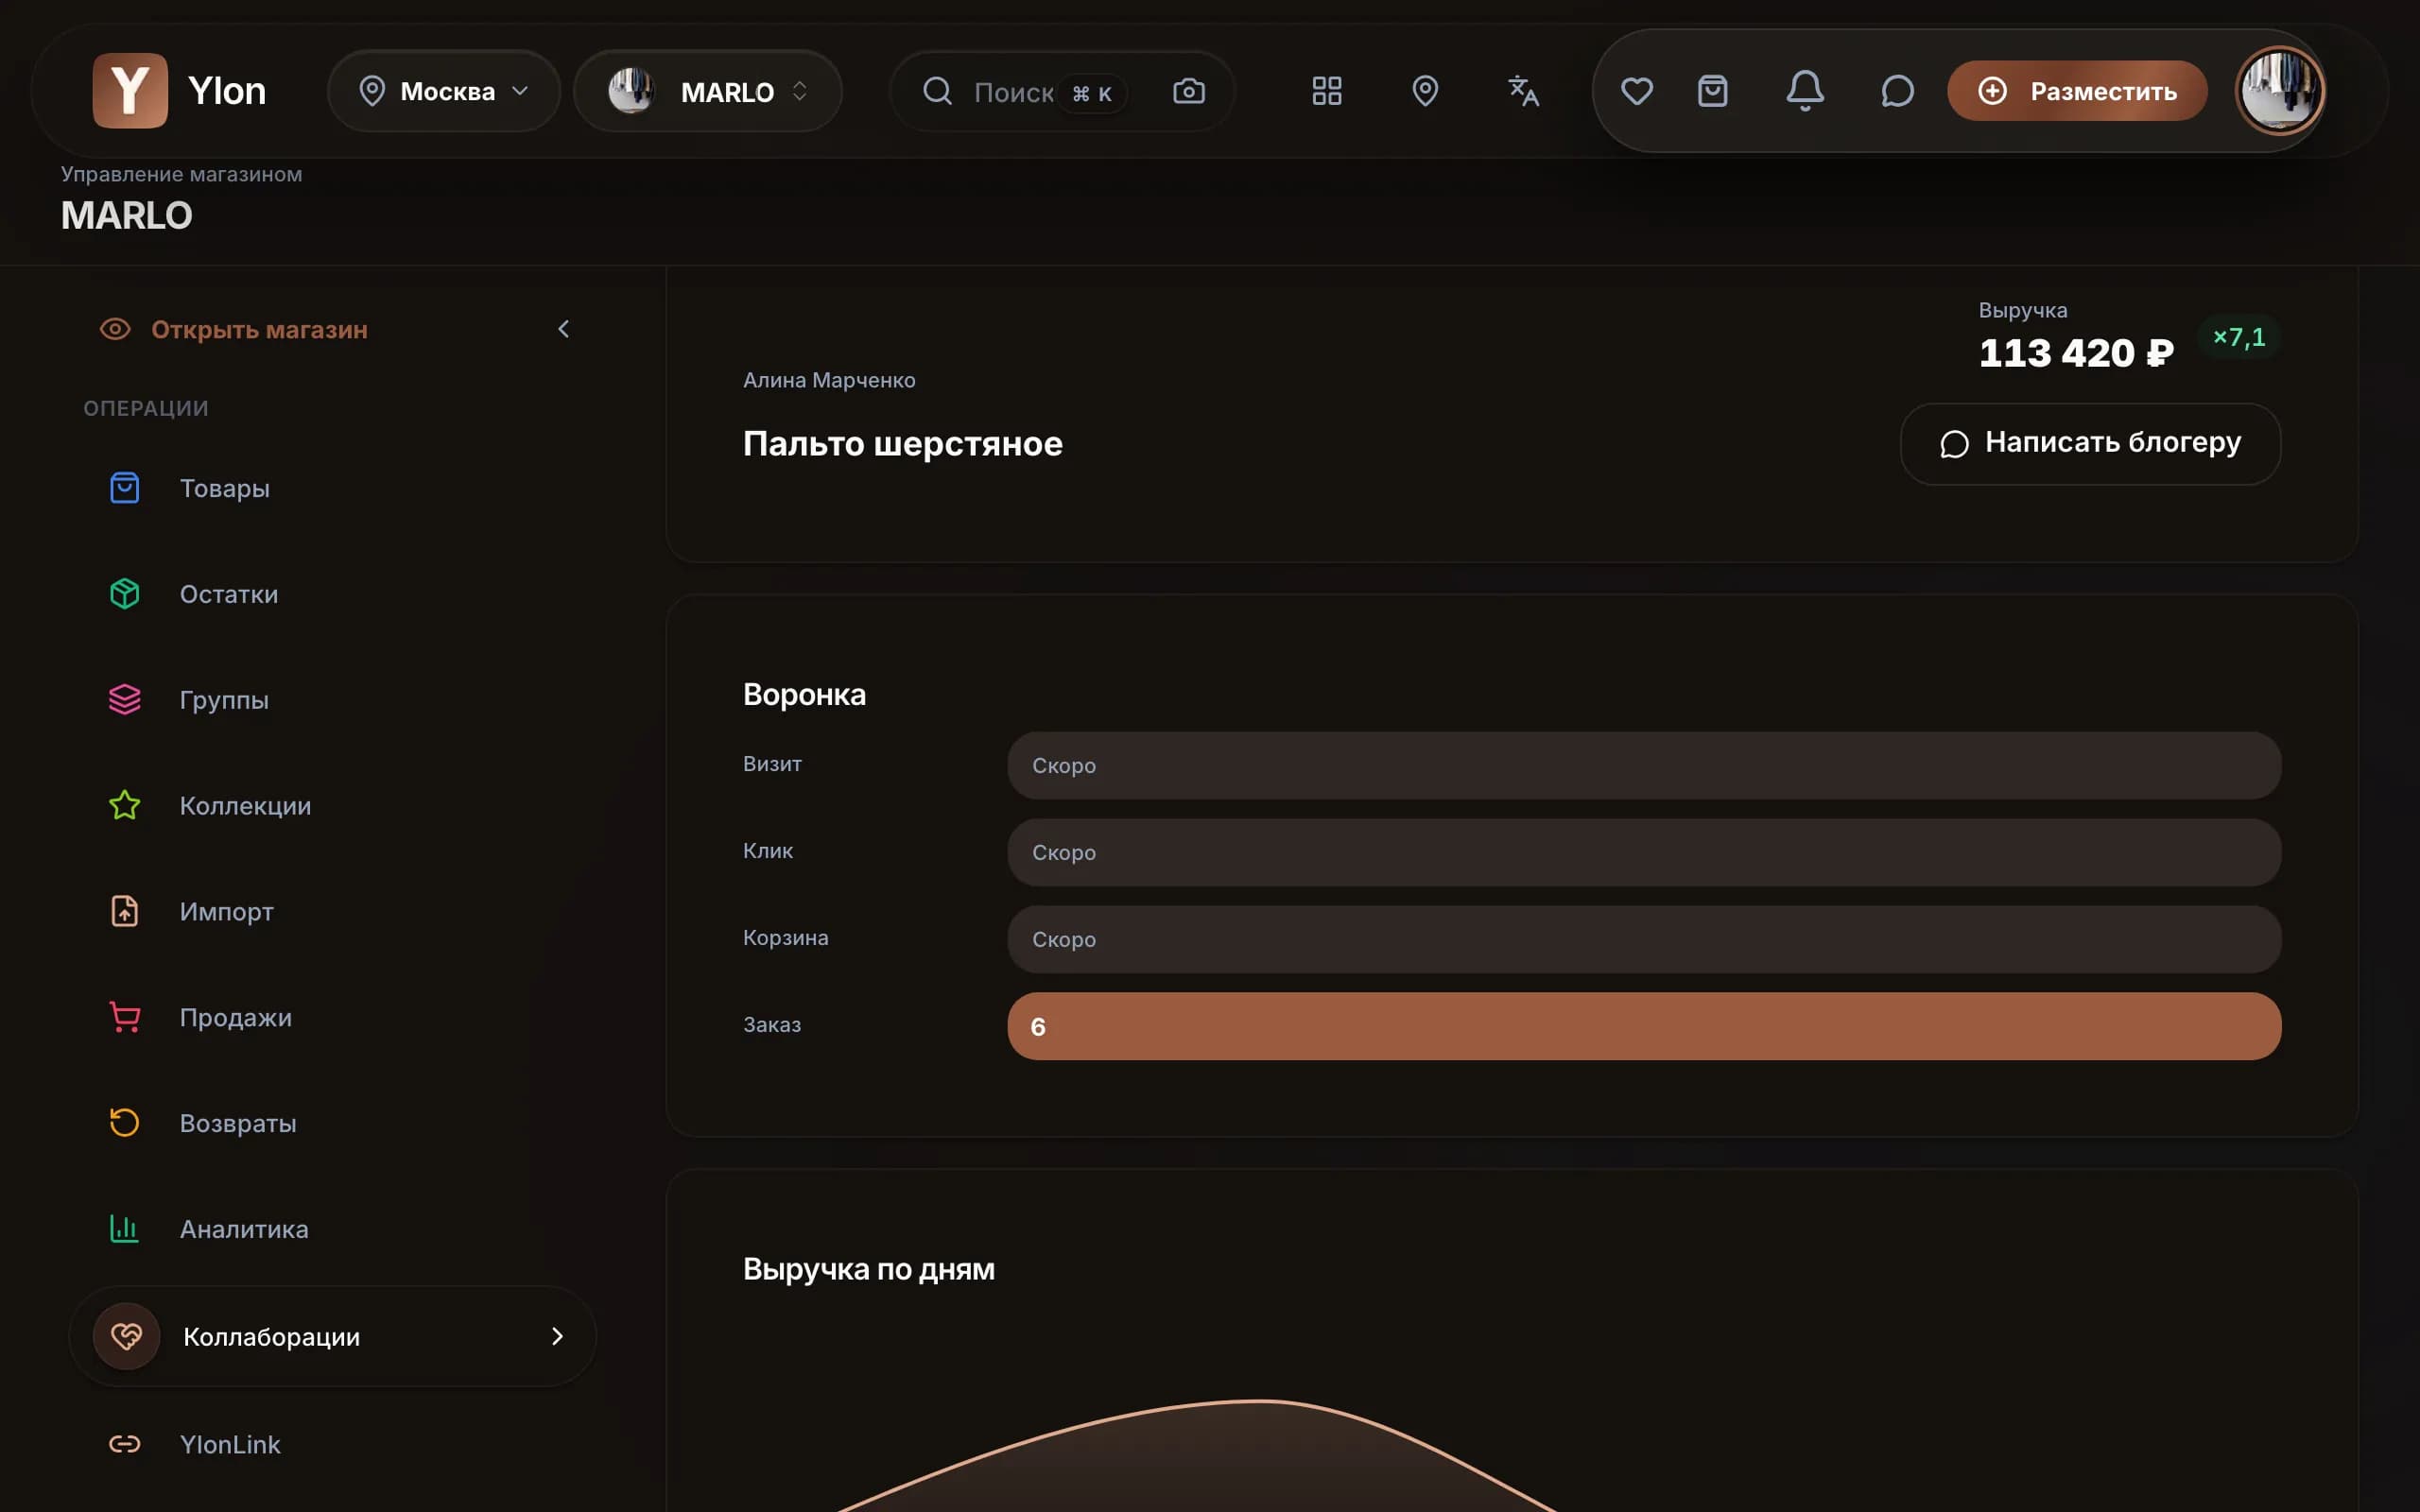Click the Продажи cart icon
Image resolution: width=2420 pixels, height=1512 pixels.
124,1017
